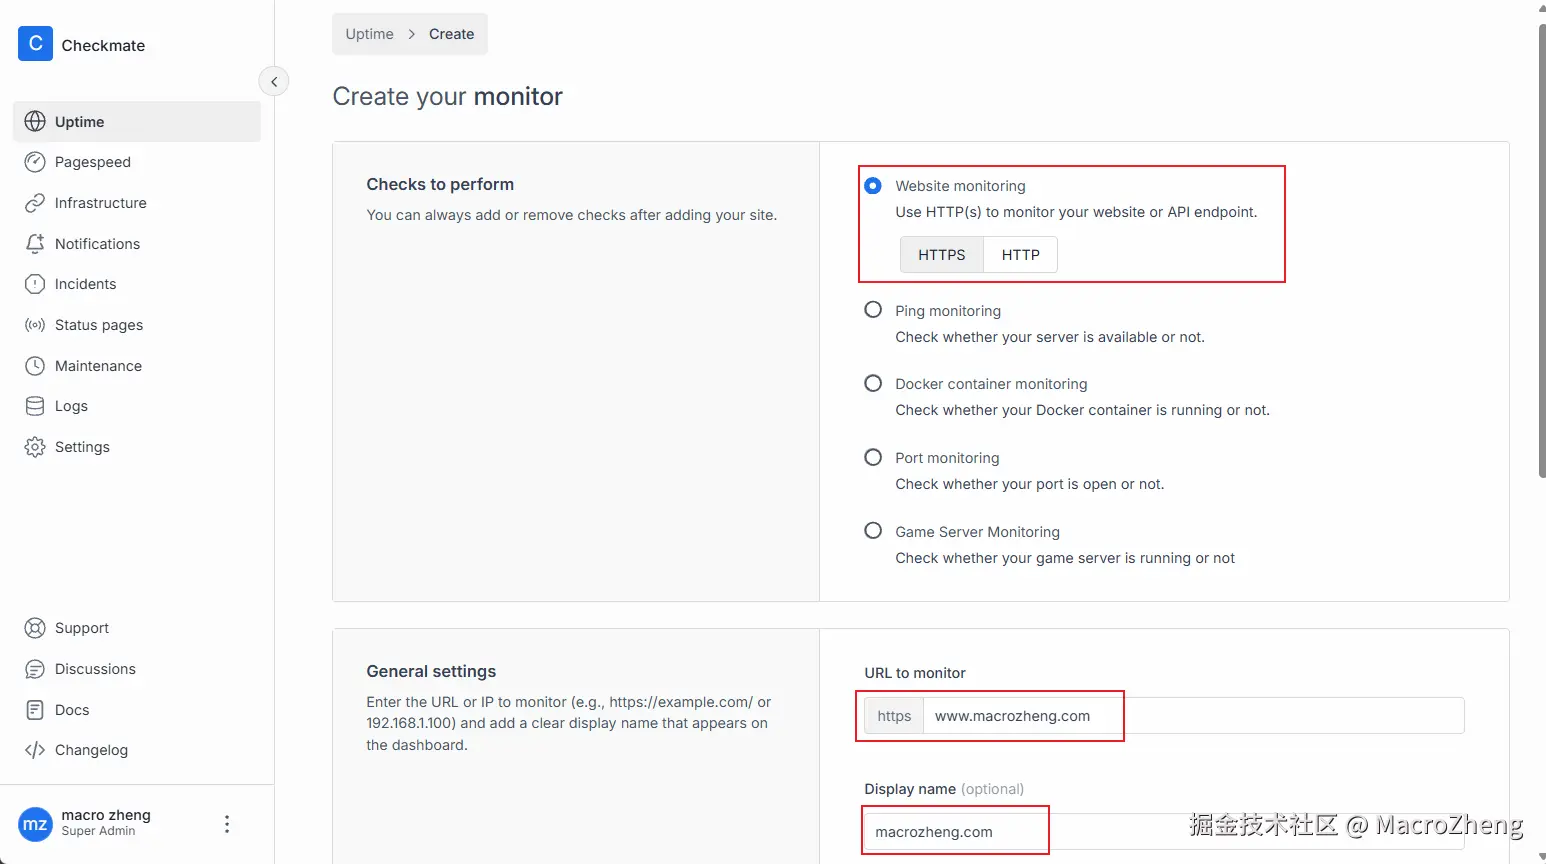Open Logs via the database icon
Viewport: 1546px width, 864px height.
[x=35, y=406]
